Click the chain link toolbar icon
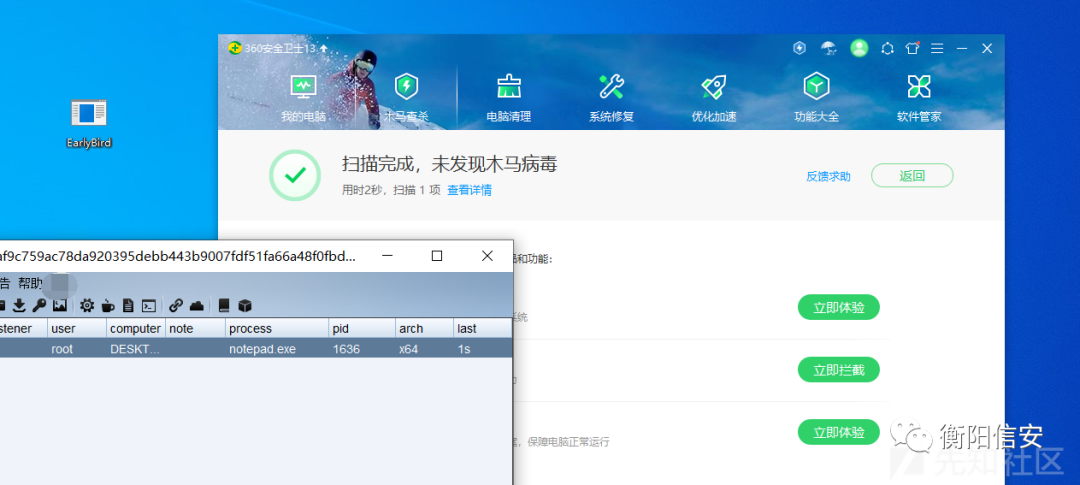 pyautogui.click(x=176, y=305)
